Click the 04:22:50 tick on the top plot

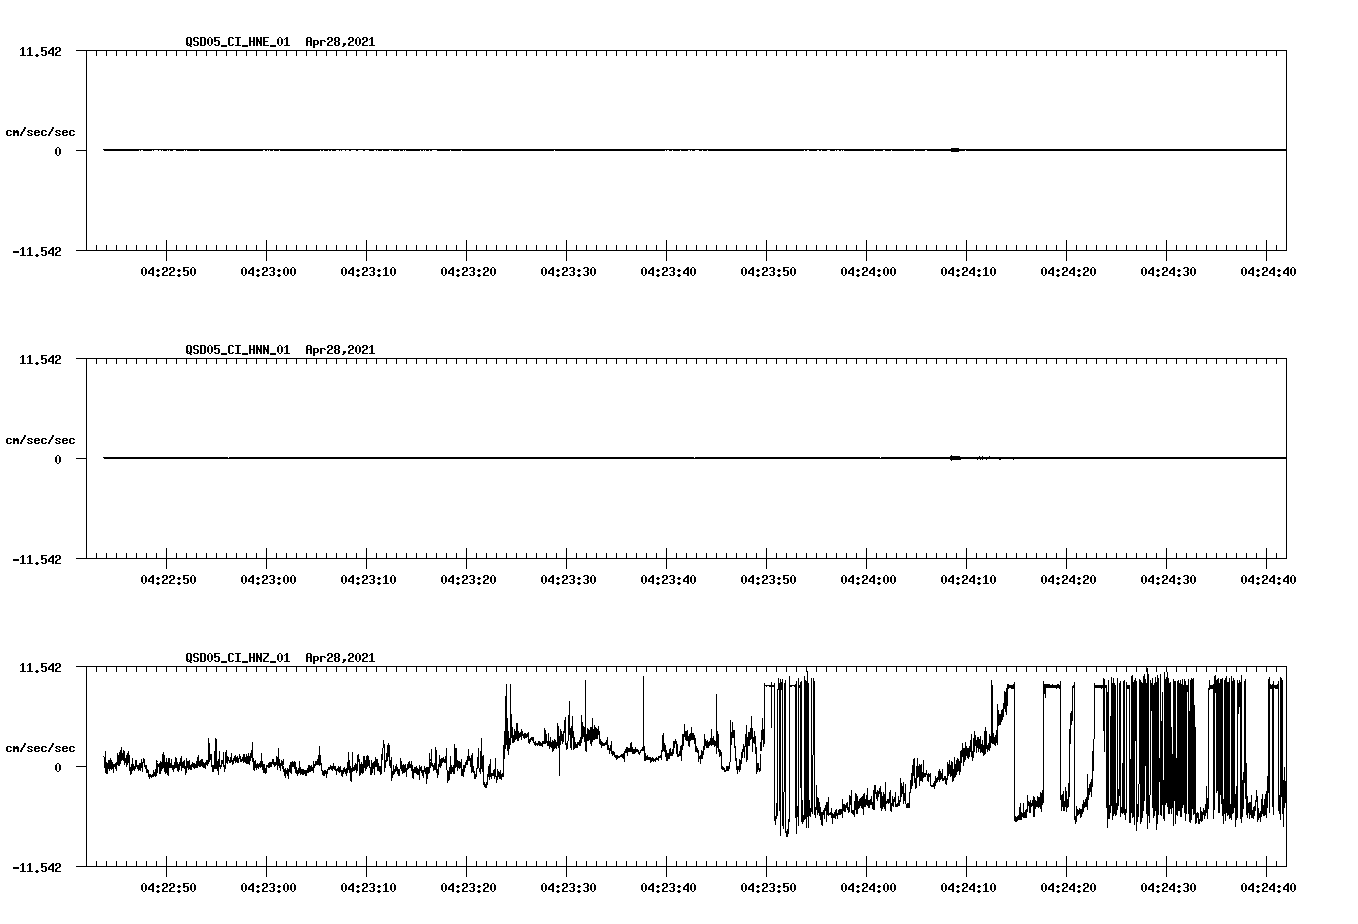(x=166, y=270)
